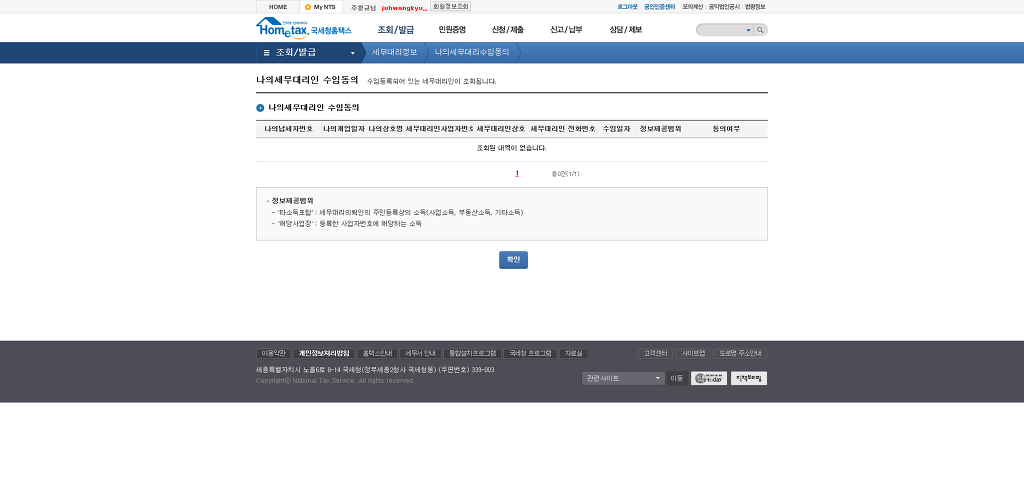Click the 총0건(1/1) result count
The width and height of the screenshot is (1024, 498).
(566, 174)
